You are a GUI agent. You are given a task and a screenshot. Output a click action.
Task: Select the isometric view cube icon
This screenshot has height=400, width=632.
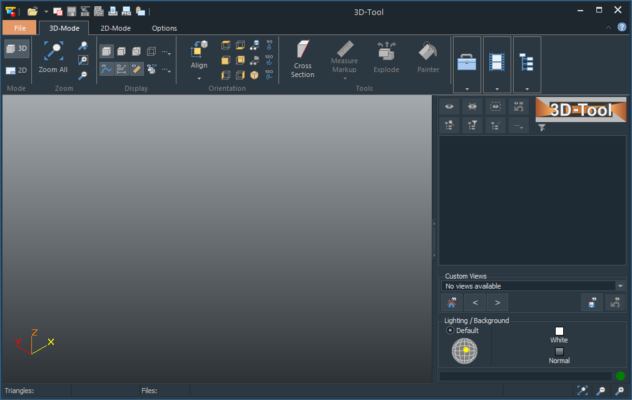coord(254,75)
